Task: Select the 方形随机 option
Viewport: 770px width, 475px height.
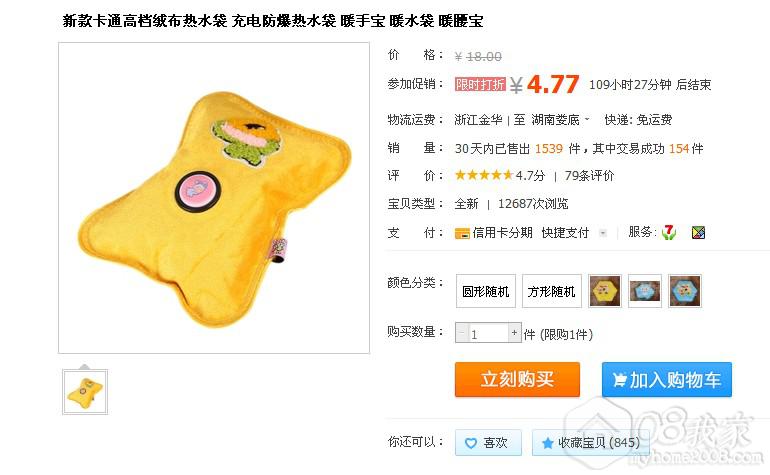Action: [x=551, y=291]
